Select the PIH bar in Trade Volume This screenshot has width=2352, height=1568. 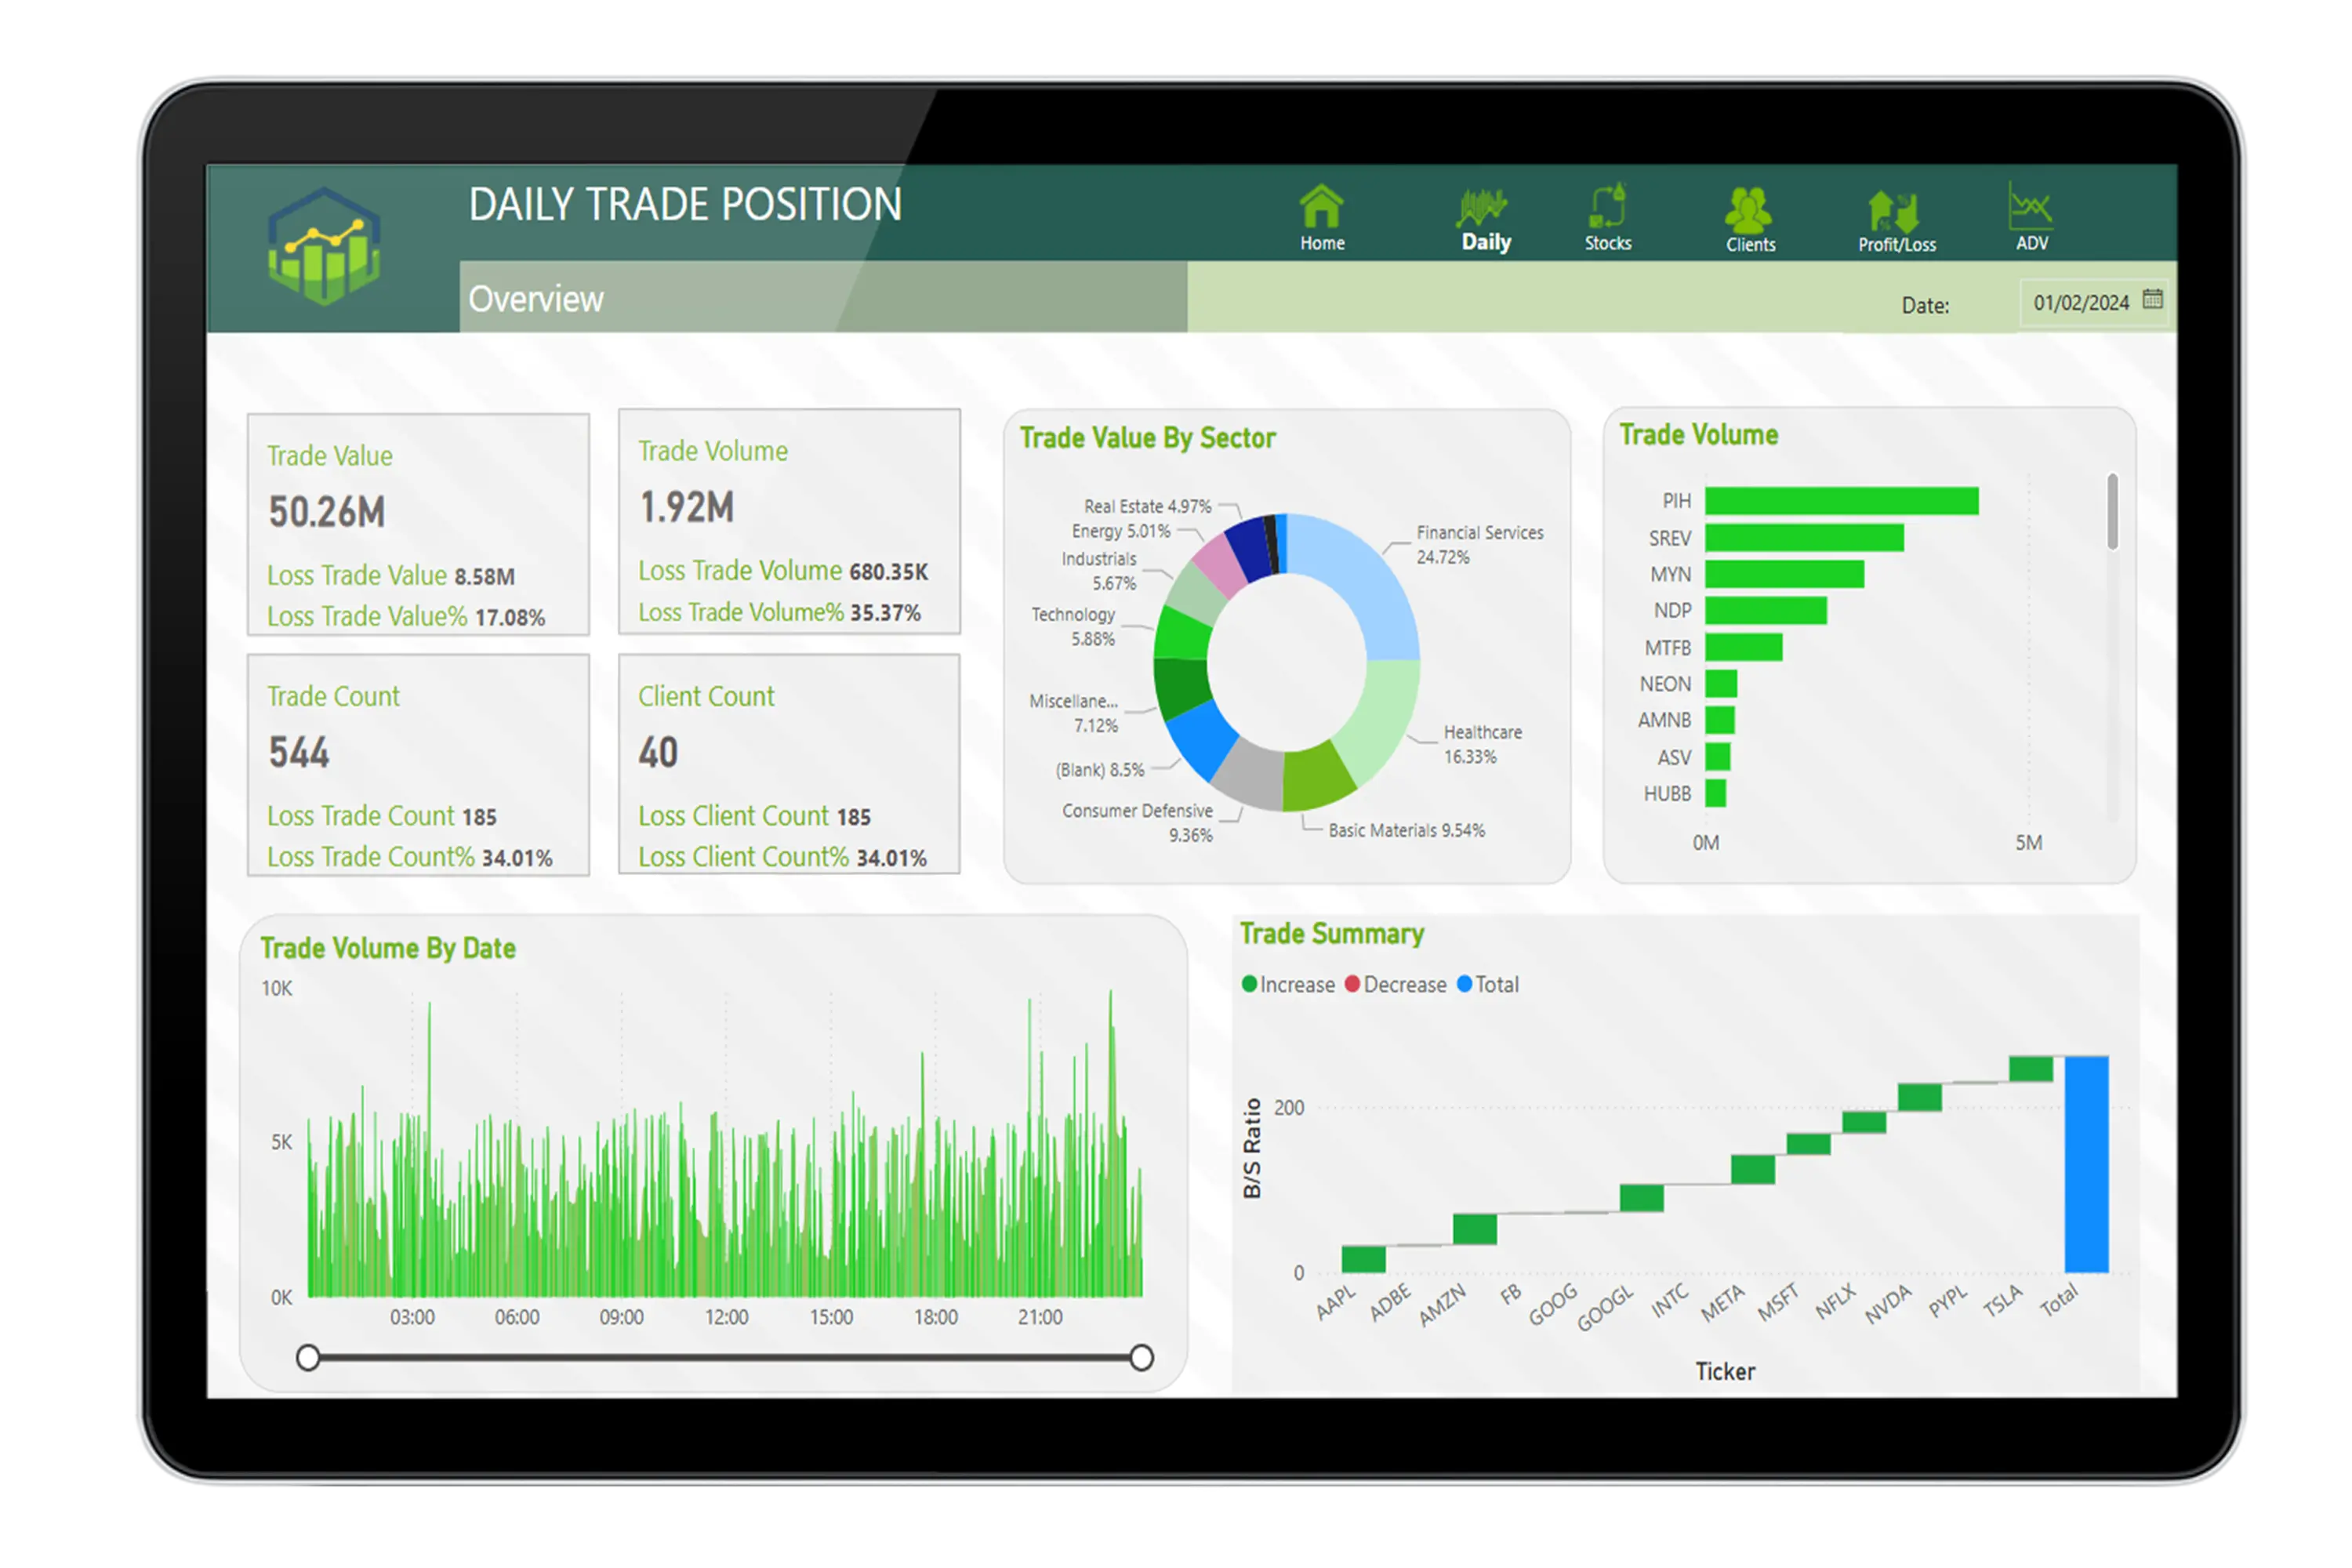tap(1841, 501)
